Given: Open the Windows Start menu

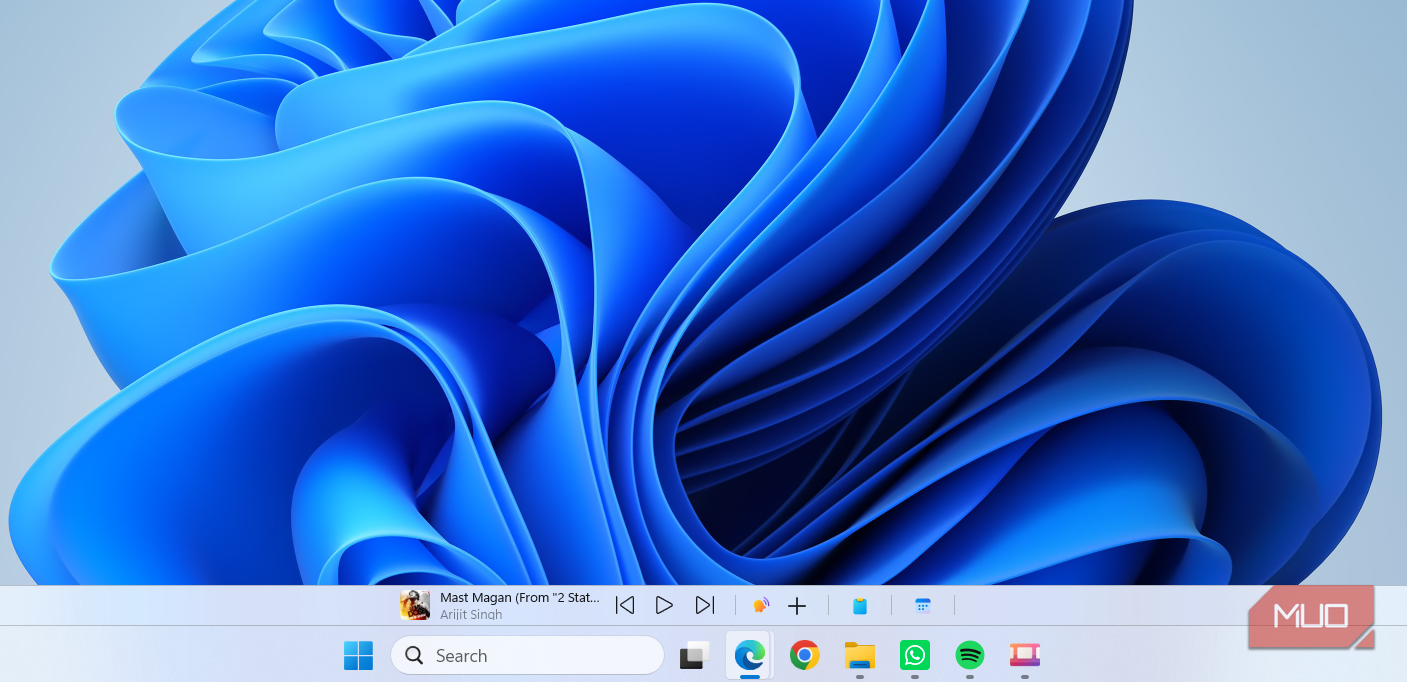Looking at the screenshot, I should click(x=358, y=656).
